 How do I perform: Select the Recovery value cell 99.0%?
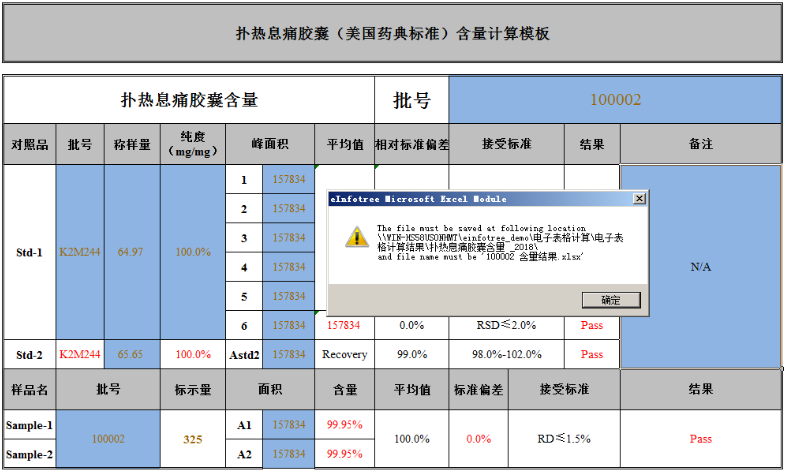[x=412, y=354]
